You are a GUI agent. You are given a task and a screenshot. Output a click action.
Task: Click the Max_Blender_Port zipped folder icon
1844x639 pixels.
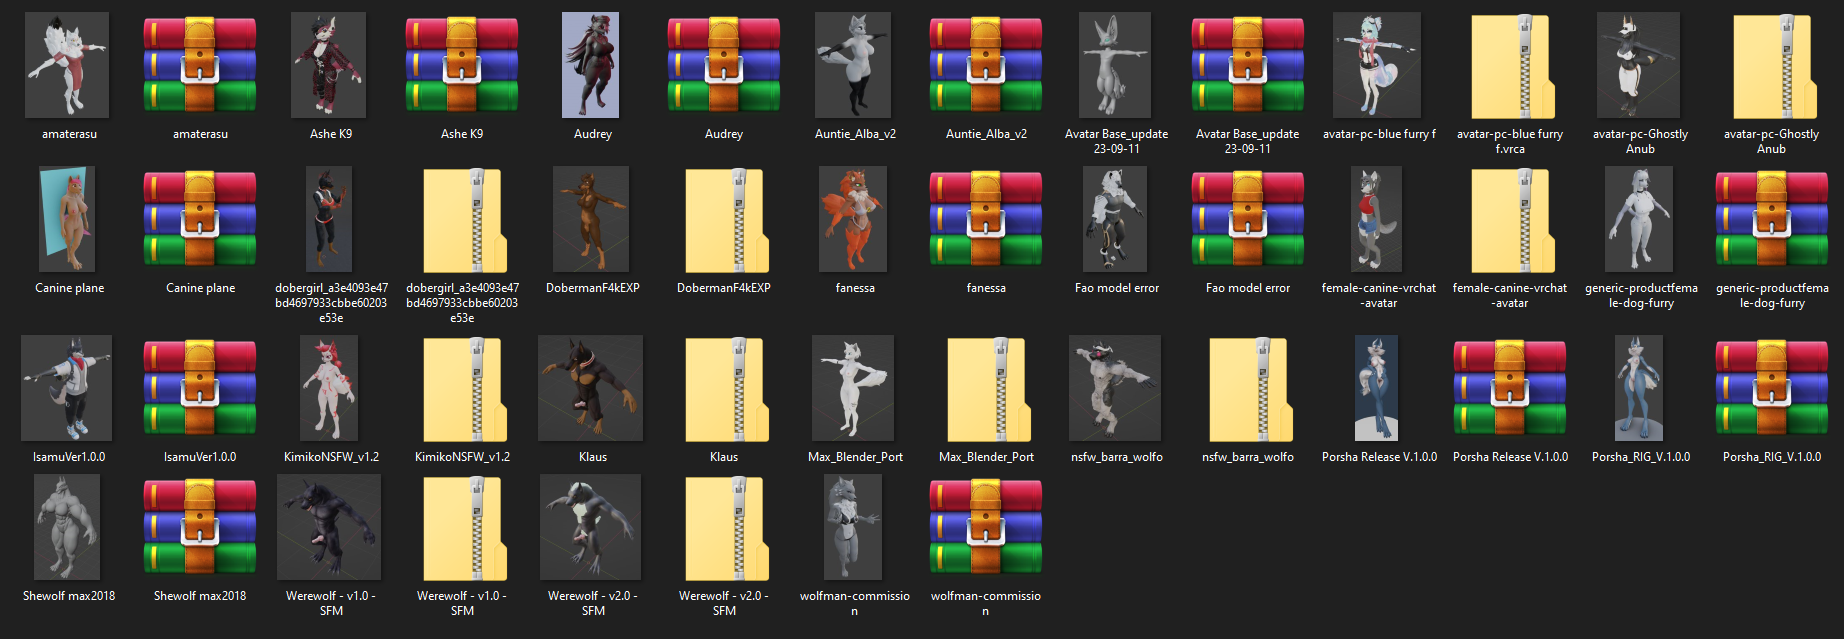coord(990,389)
